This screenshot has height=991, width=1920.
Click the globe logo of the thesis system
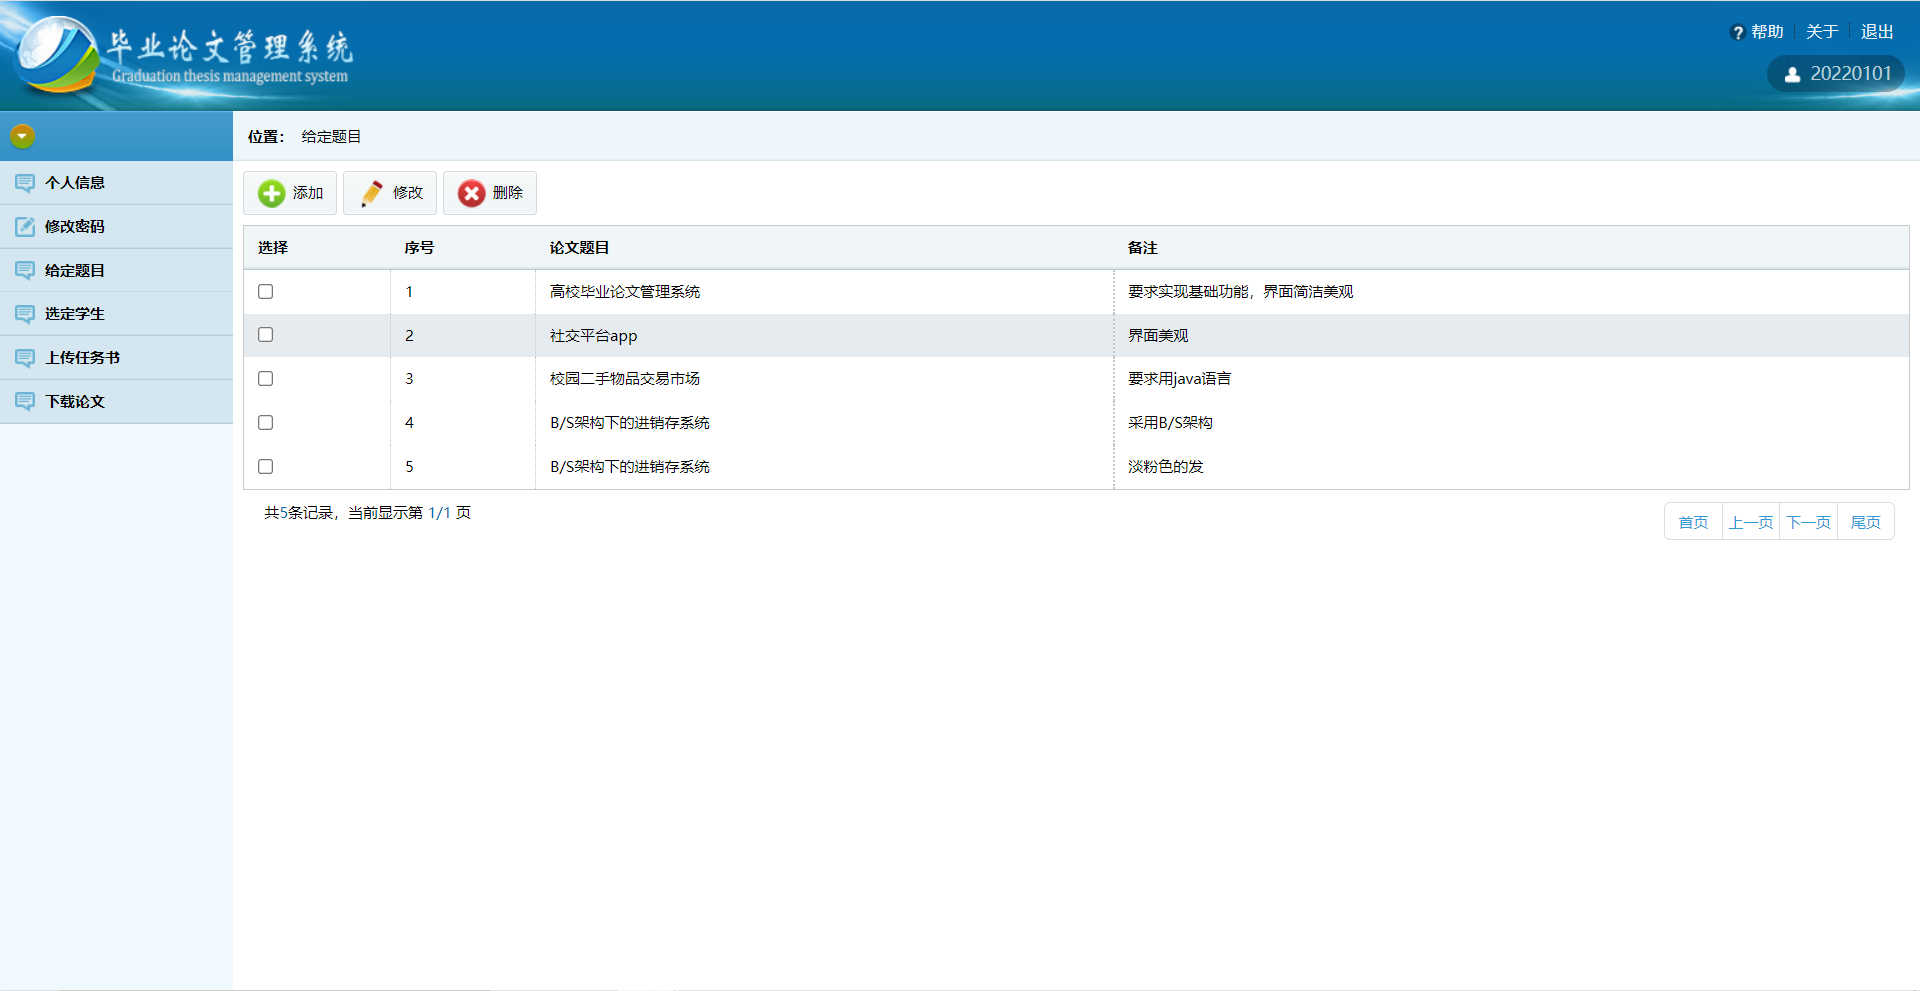[55, 52]
